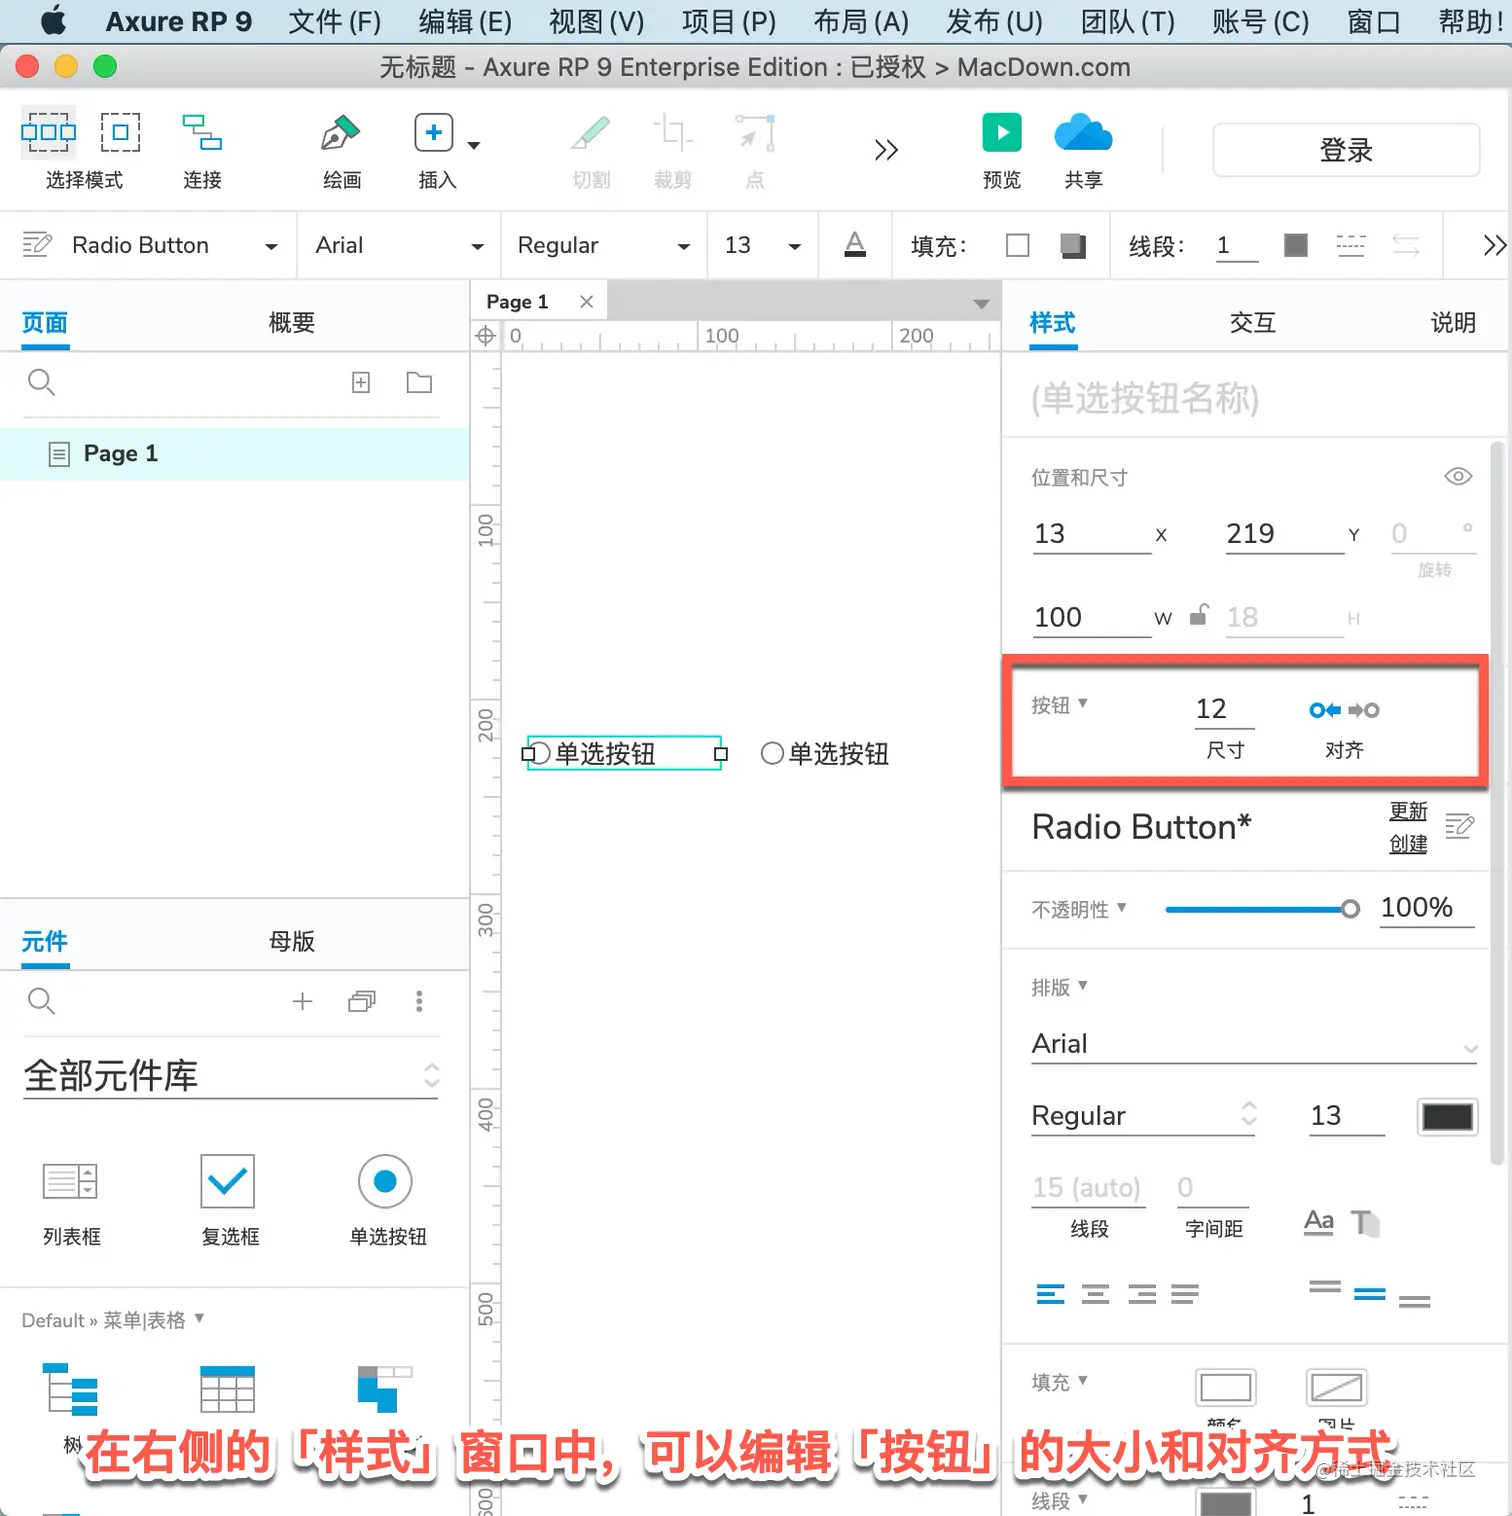This screenshot has width=1512, height=1516.
Task: Add a new page icon
Action: point(361,382)
